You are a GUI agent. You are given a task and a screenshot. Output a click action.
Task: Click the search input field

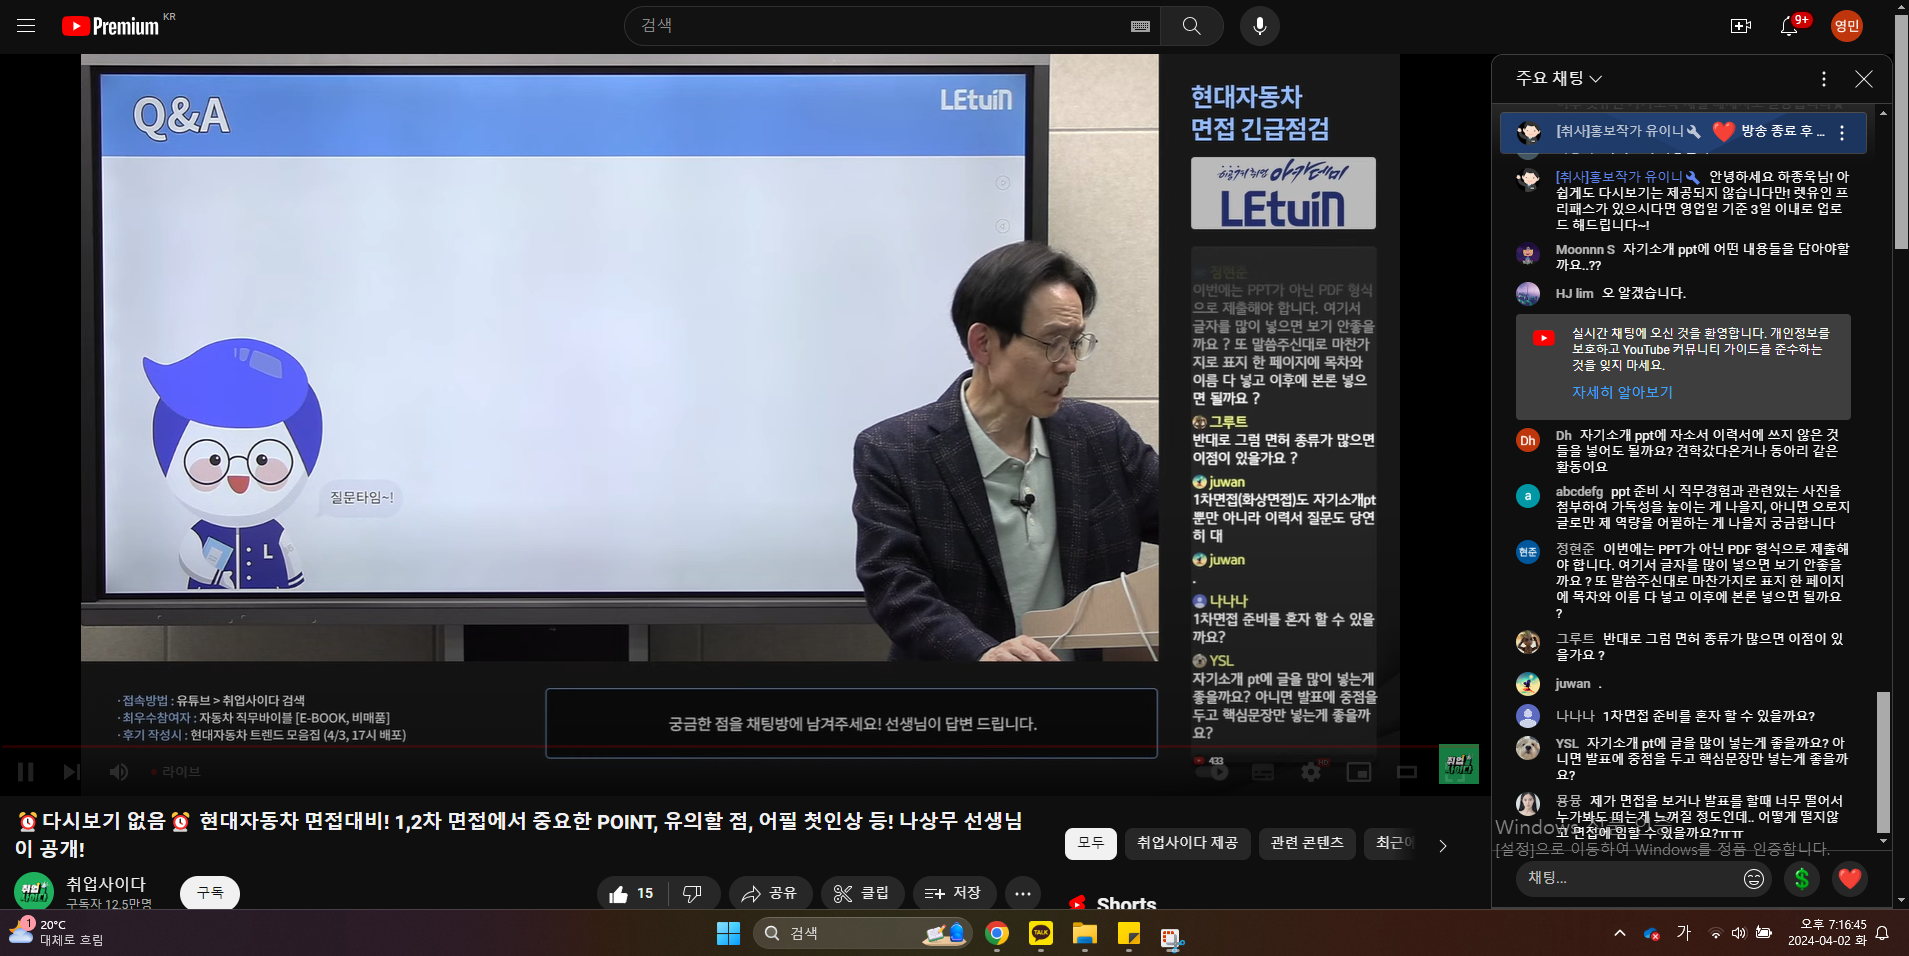click(x=880, y=26)
